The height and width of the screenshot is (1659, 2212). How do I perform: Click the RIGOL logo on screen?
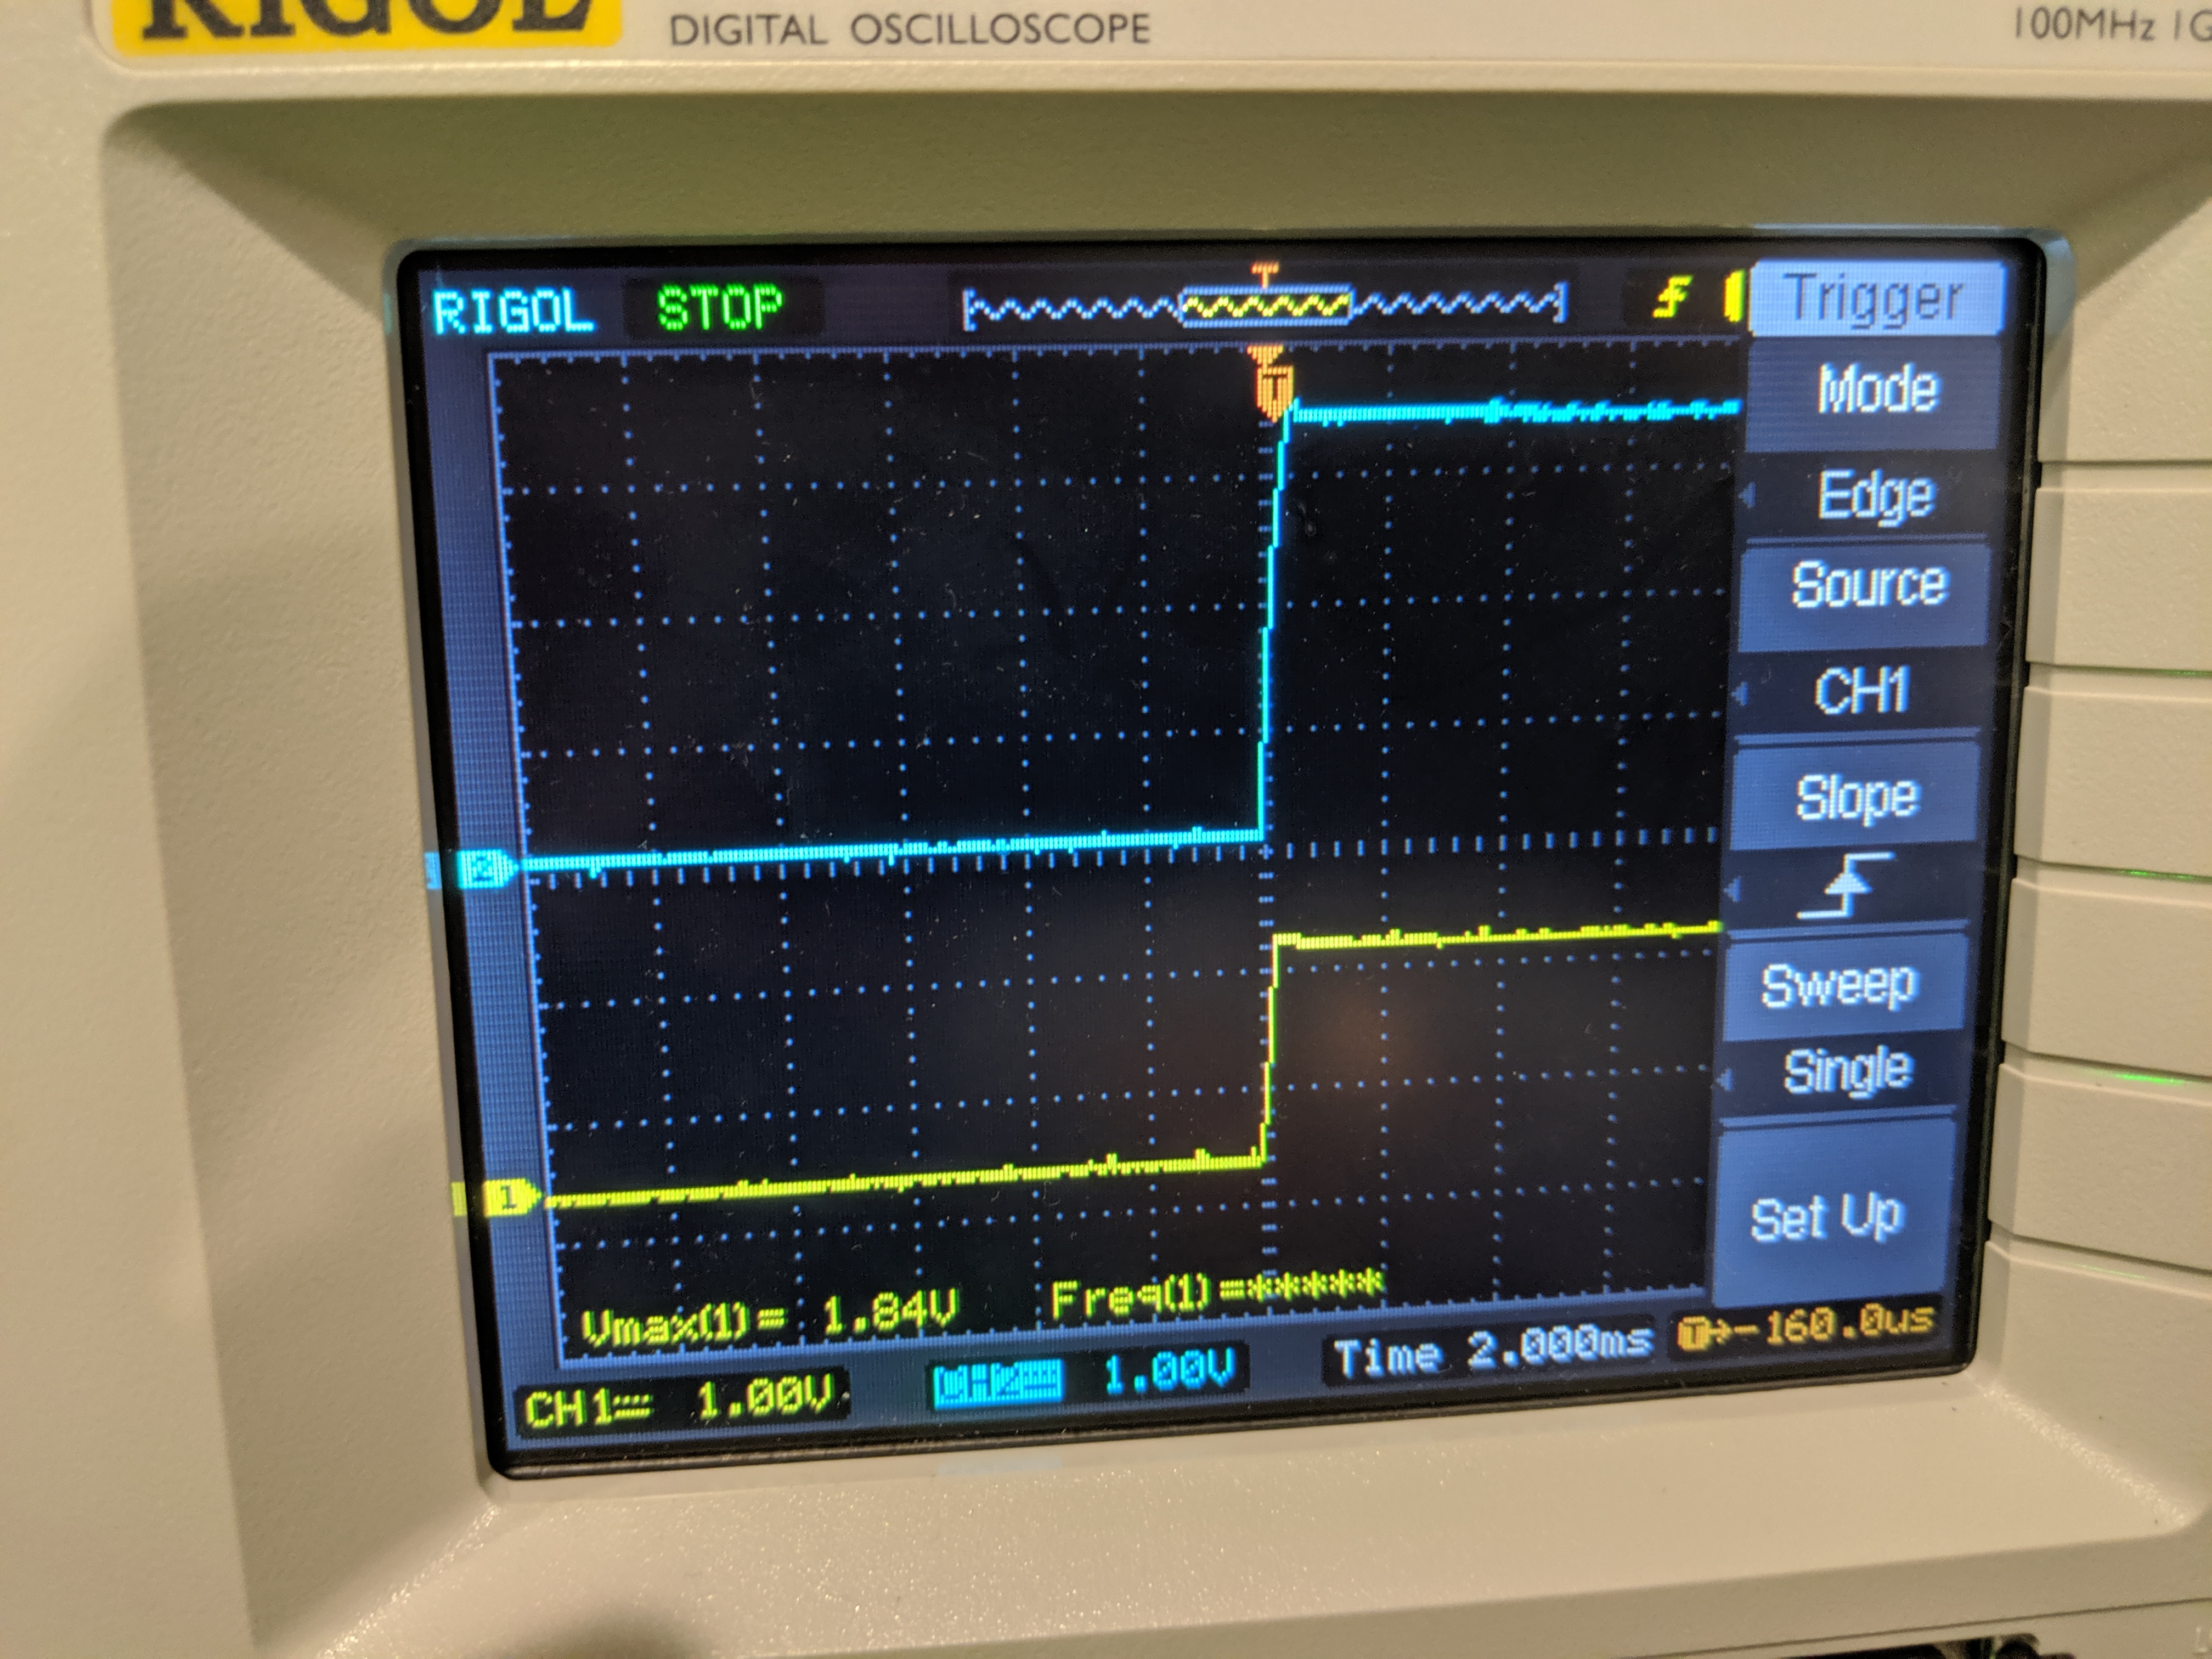coord(513,311)
